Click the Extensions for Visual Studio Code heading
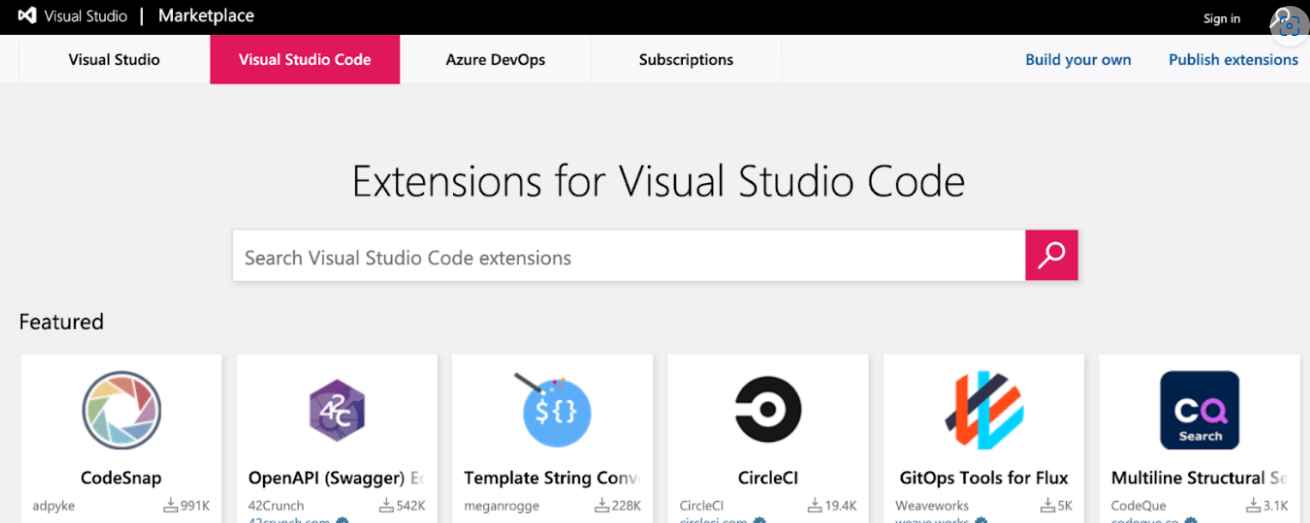This screenshot has height=523, width=1310. click(659, 182)
